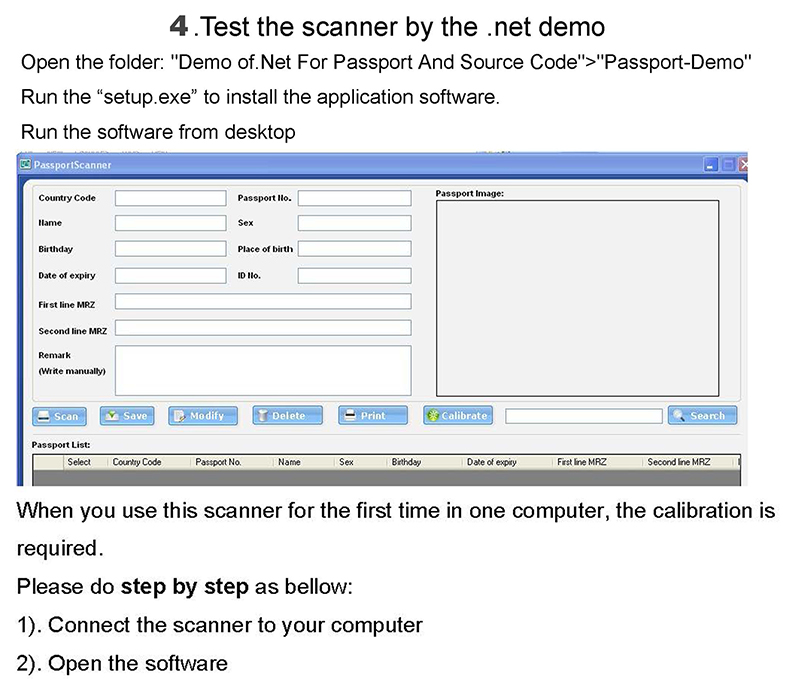Click into the Passport No. field

[354, 198]
